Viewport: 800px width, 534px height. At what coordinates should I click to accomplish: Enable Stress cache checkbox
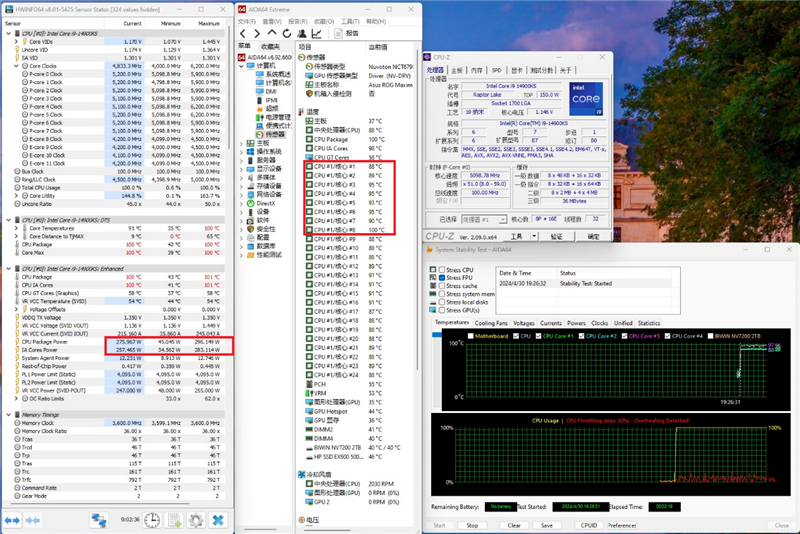pos(442,286)
